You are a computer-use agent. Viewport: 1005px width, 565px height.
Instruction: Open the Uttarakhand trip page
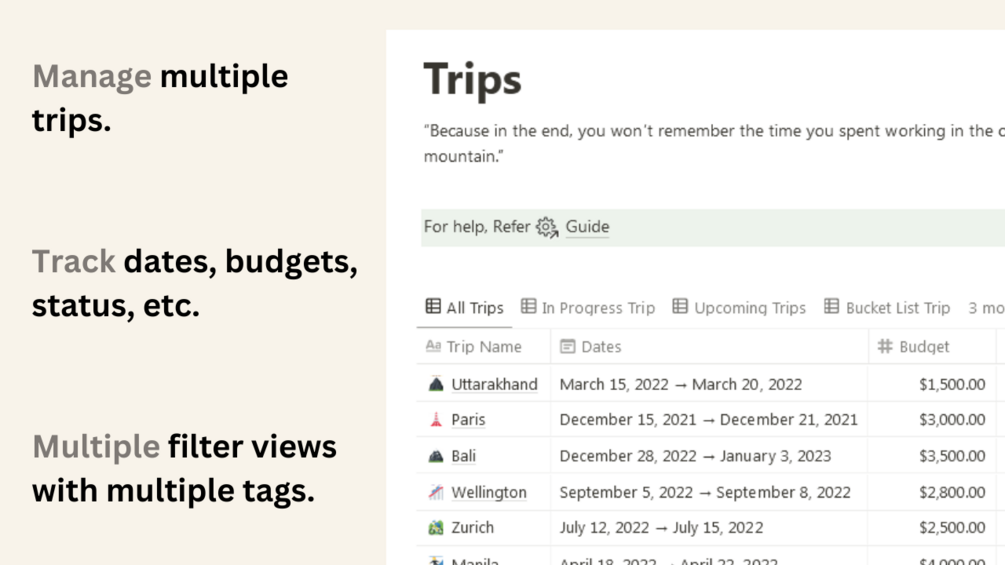point(494,384)
